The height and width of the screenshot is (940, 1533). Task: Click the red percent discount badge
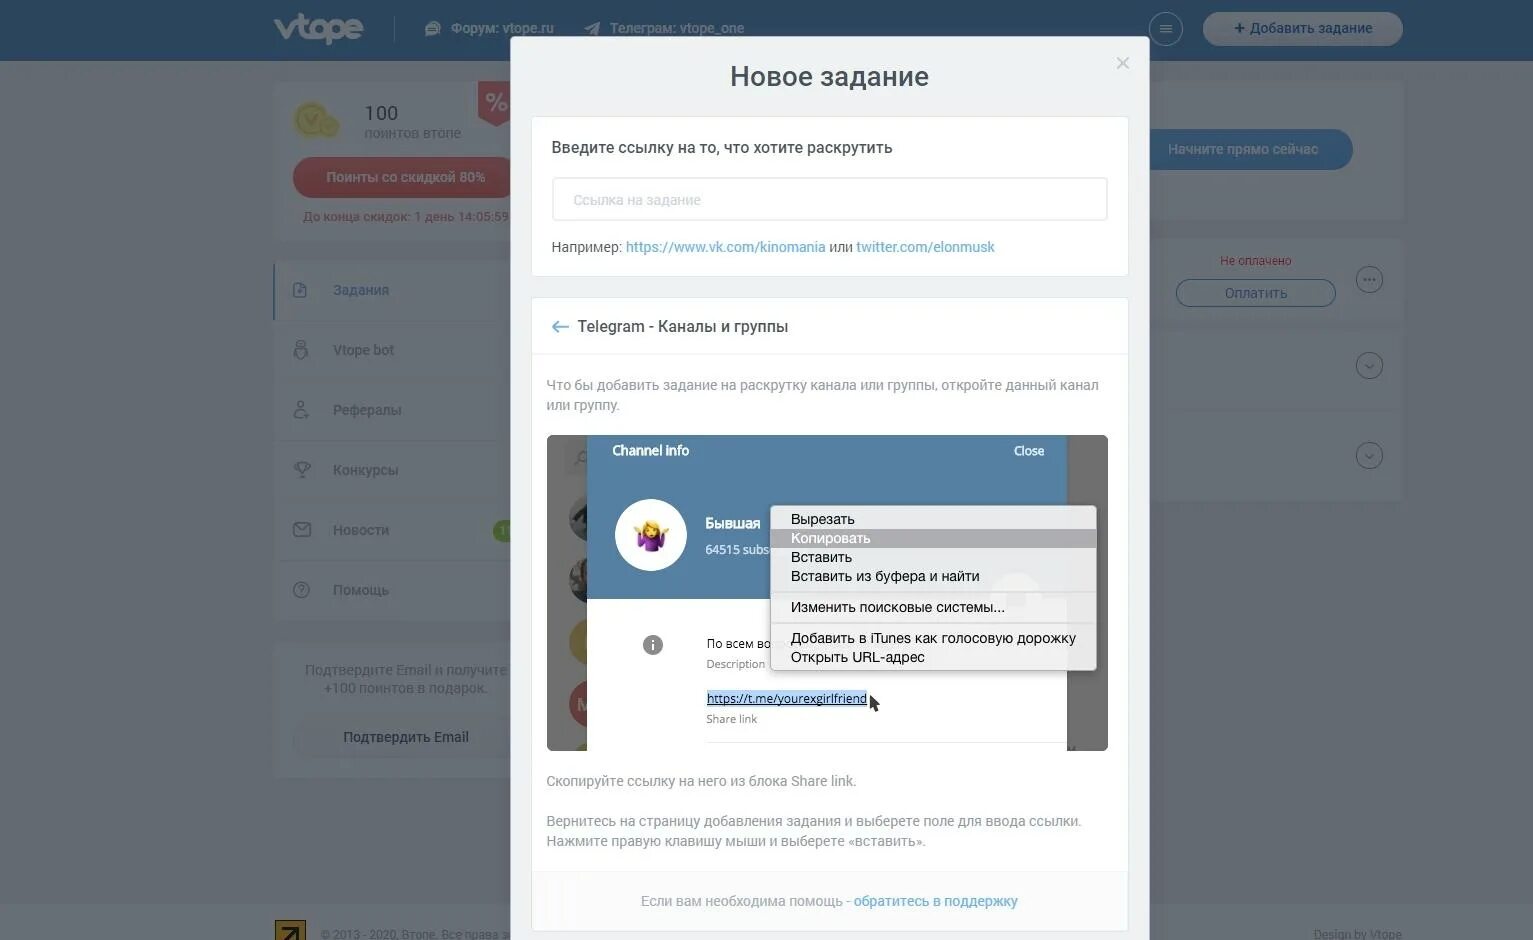(494, 102)
